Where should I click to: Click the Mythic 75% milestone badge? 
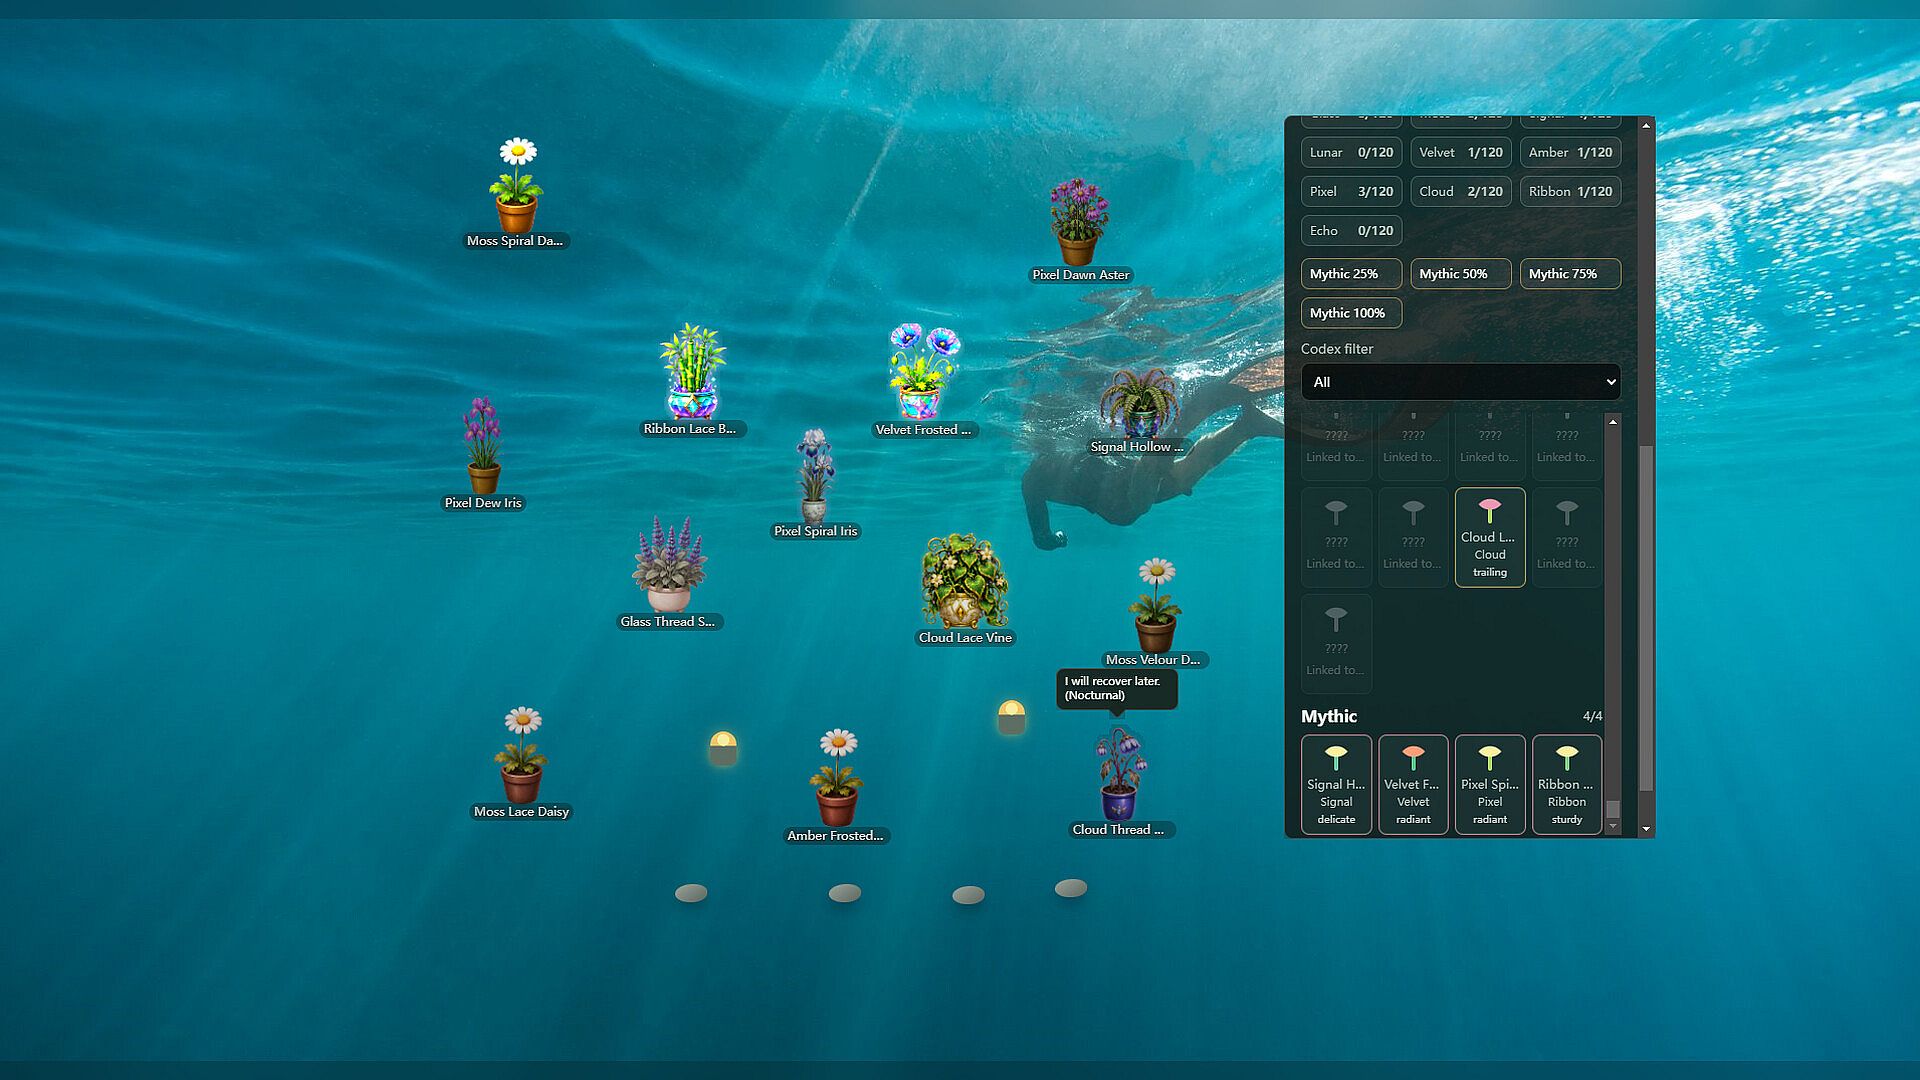[1570, 274]
